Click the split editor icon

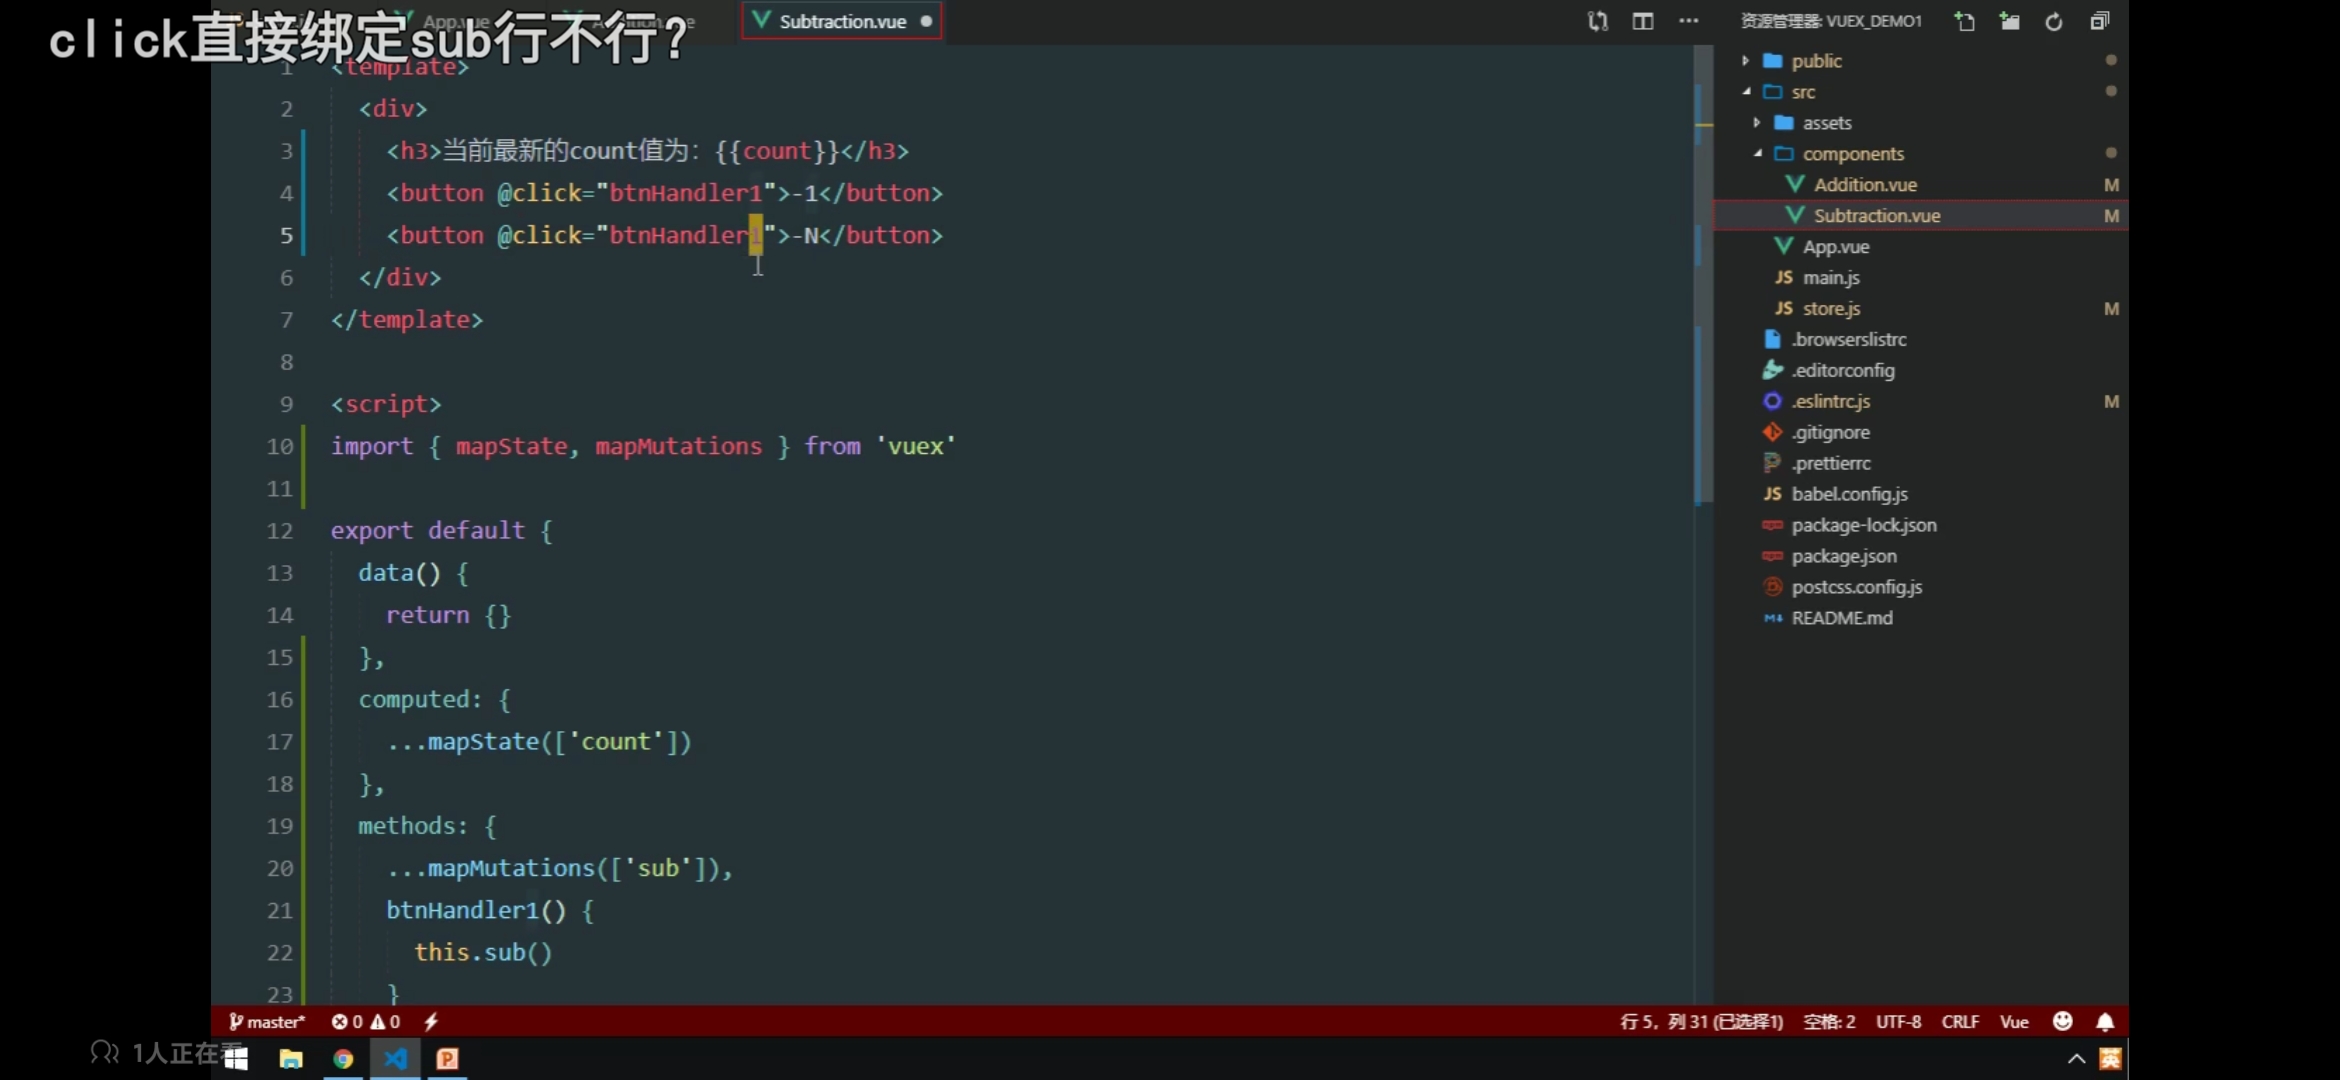(1642, 21)
